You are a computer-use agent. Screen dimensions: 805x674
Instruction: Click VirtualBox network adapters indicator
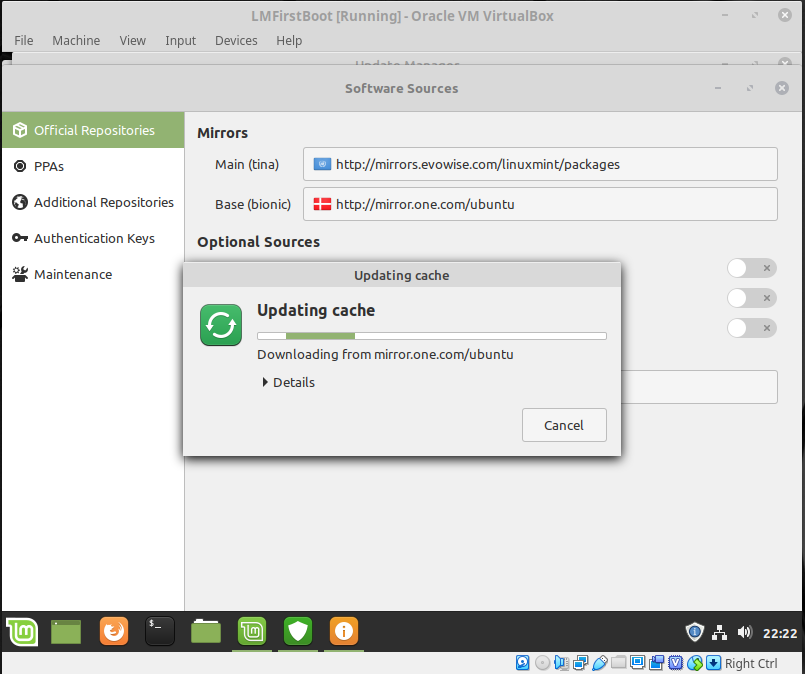click(x=581, y=663)
